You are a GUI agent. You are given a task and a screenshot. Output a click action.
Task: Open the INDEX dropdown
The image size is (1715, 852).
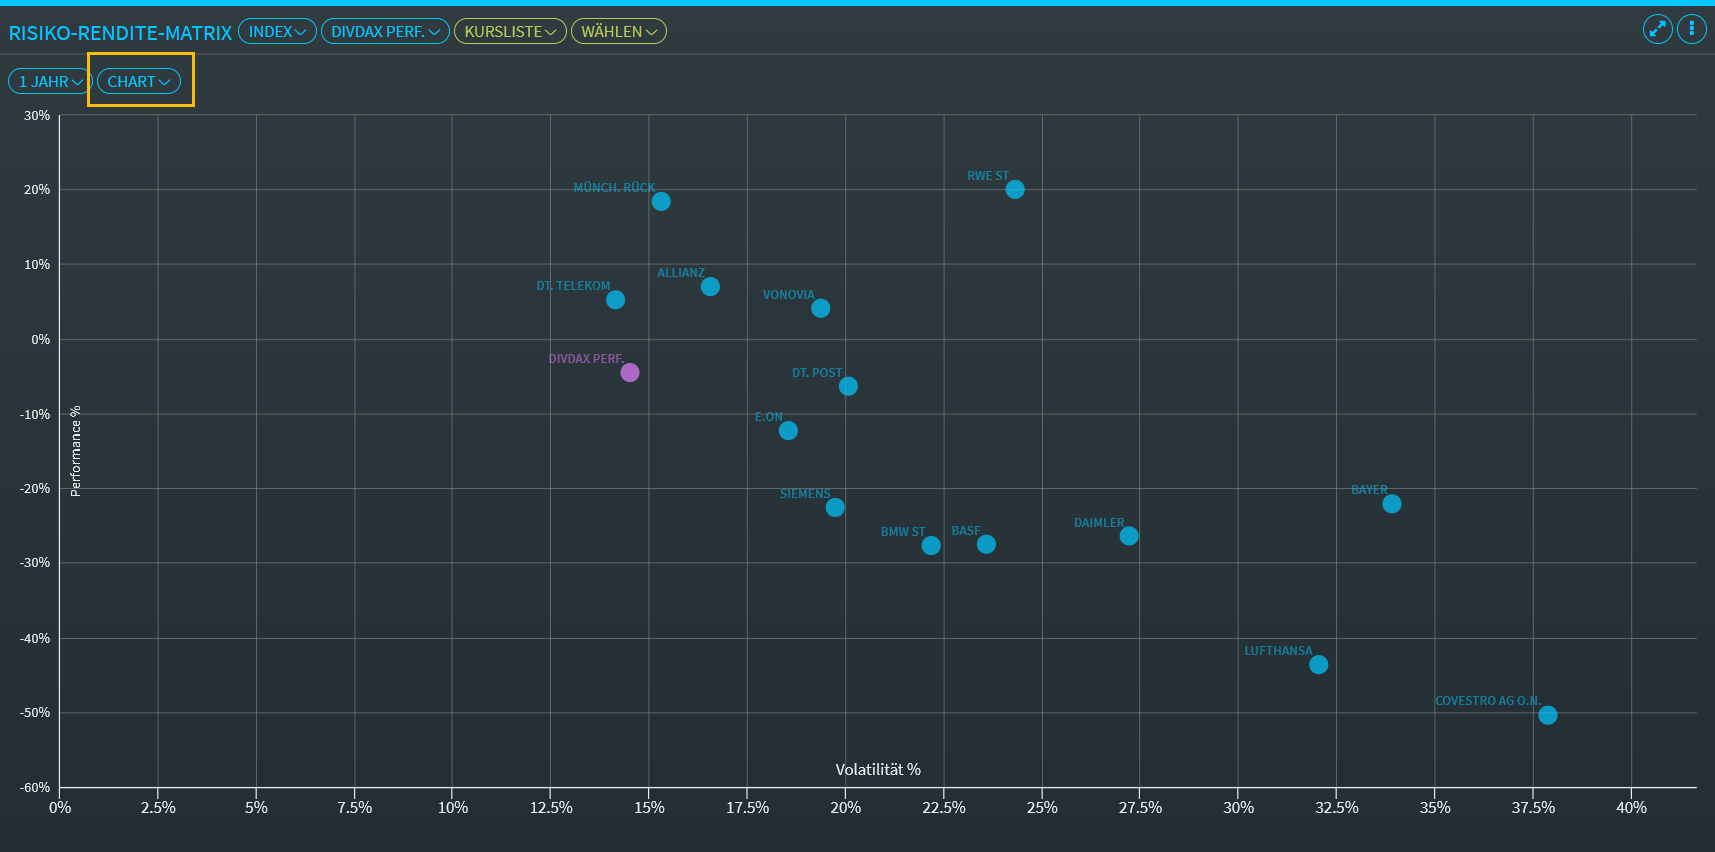pos(277,32)
